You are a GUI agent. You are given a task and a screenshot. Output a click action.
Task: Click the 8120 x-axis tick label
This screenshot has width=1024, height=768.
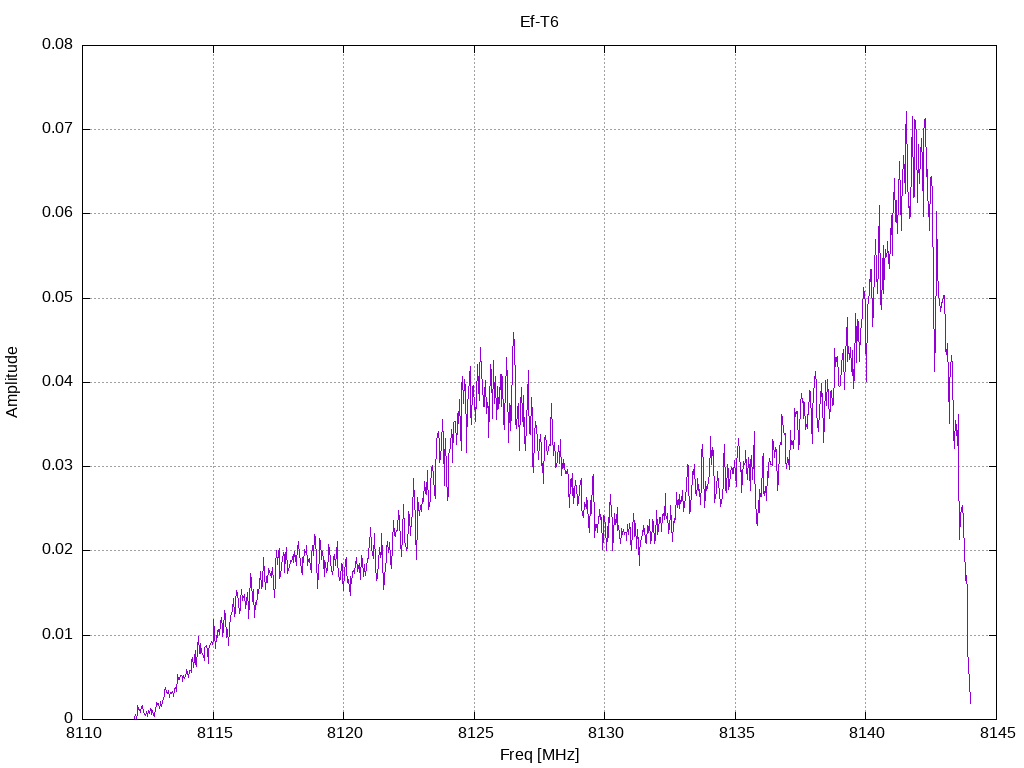tap(343, 734)
